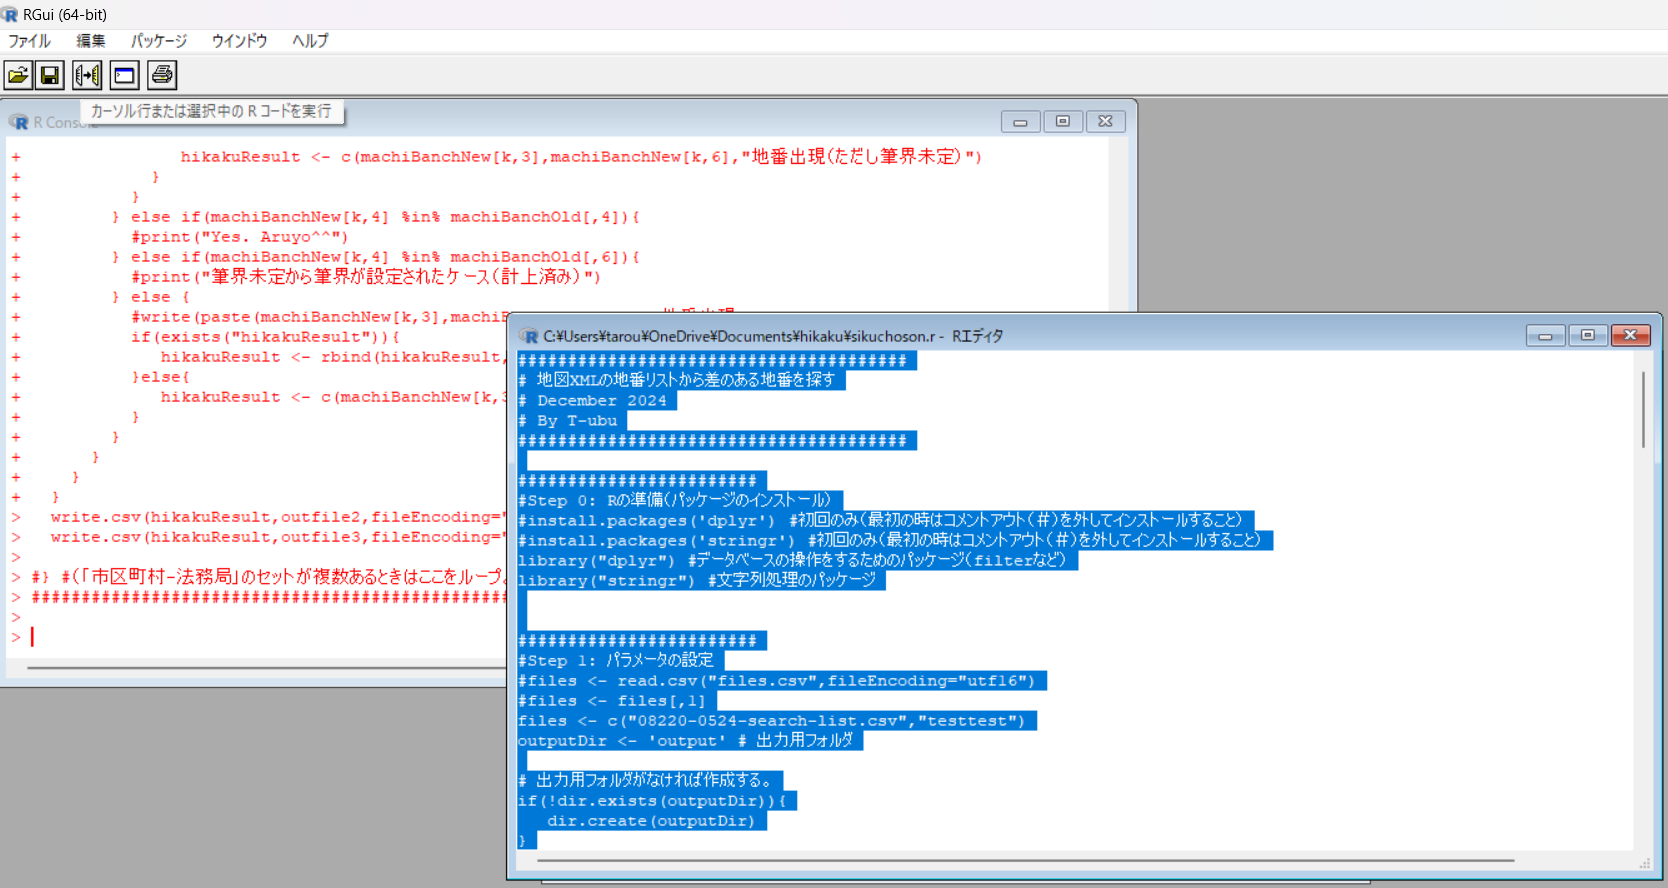Click '#install.packages('stringr')' line in editor
This screenshot has width=1668, height=888.
[x=895, y=541]
